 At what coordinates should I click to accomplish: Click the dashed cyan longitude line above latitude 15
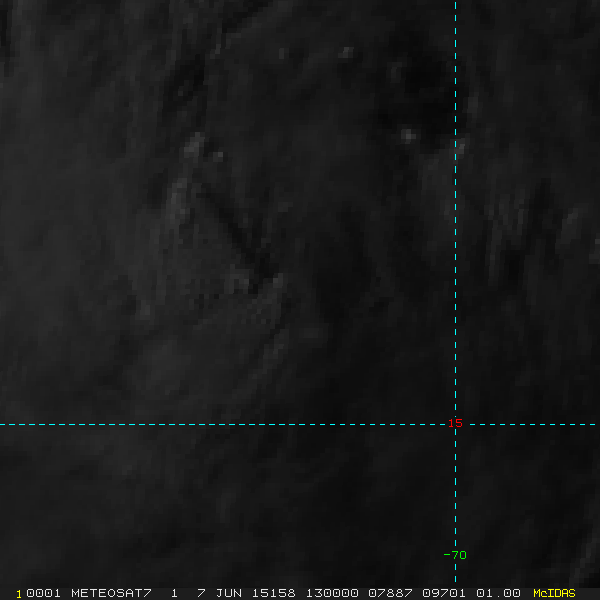[455, 210]
